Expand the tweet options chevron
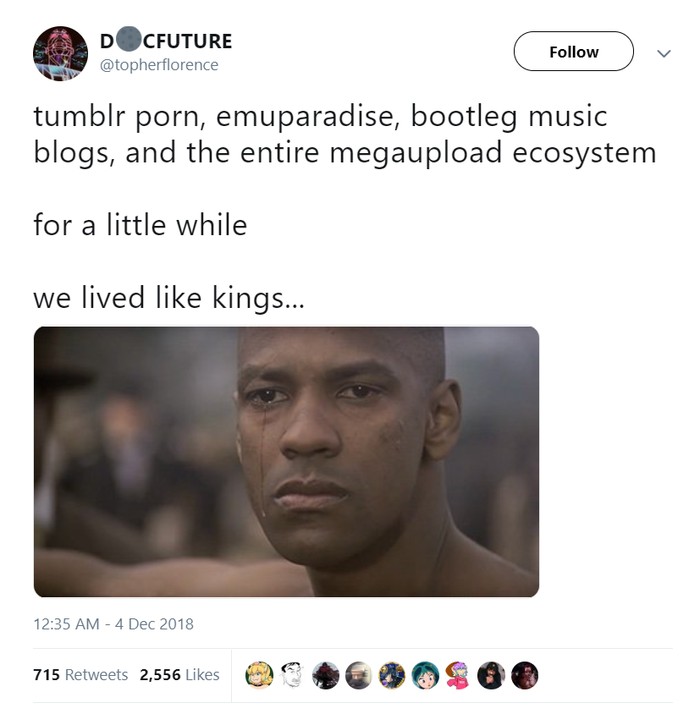 click(x=664, y=53)
